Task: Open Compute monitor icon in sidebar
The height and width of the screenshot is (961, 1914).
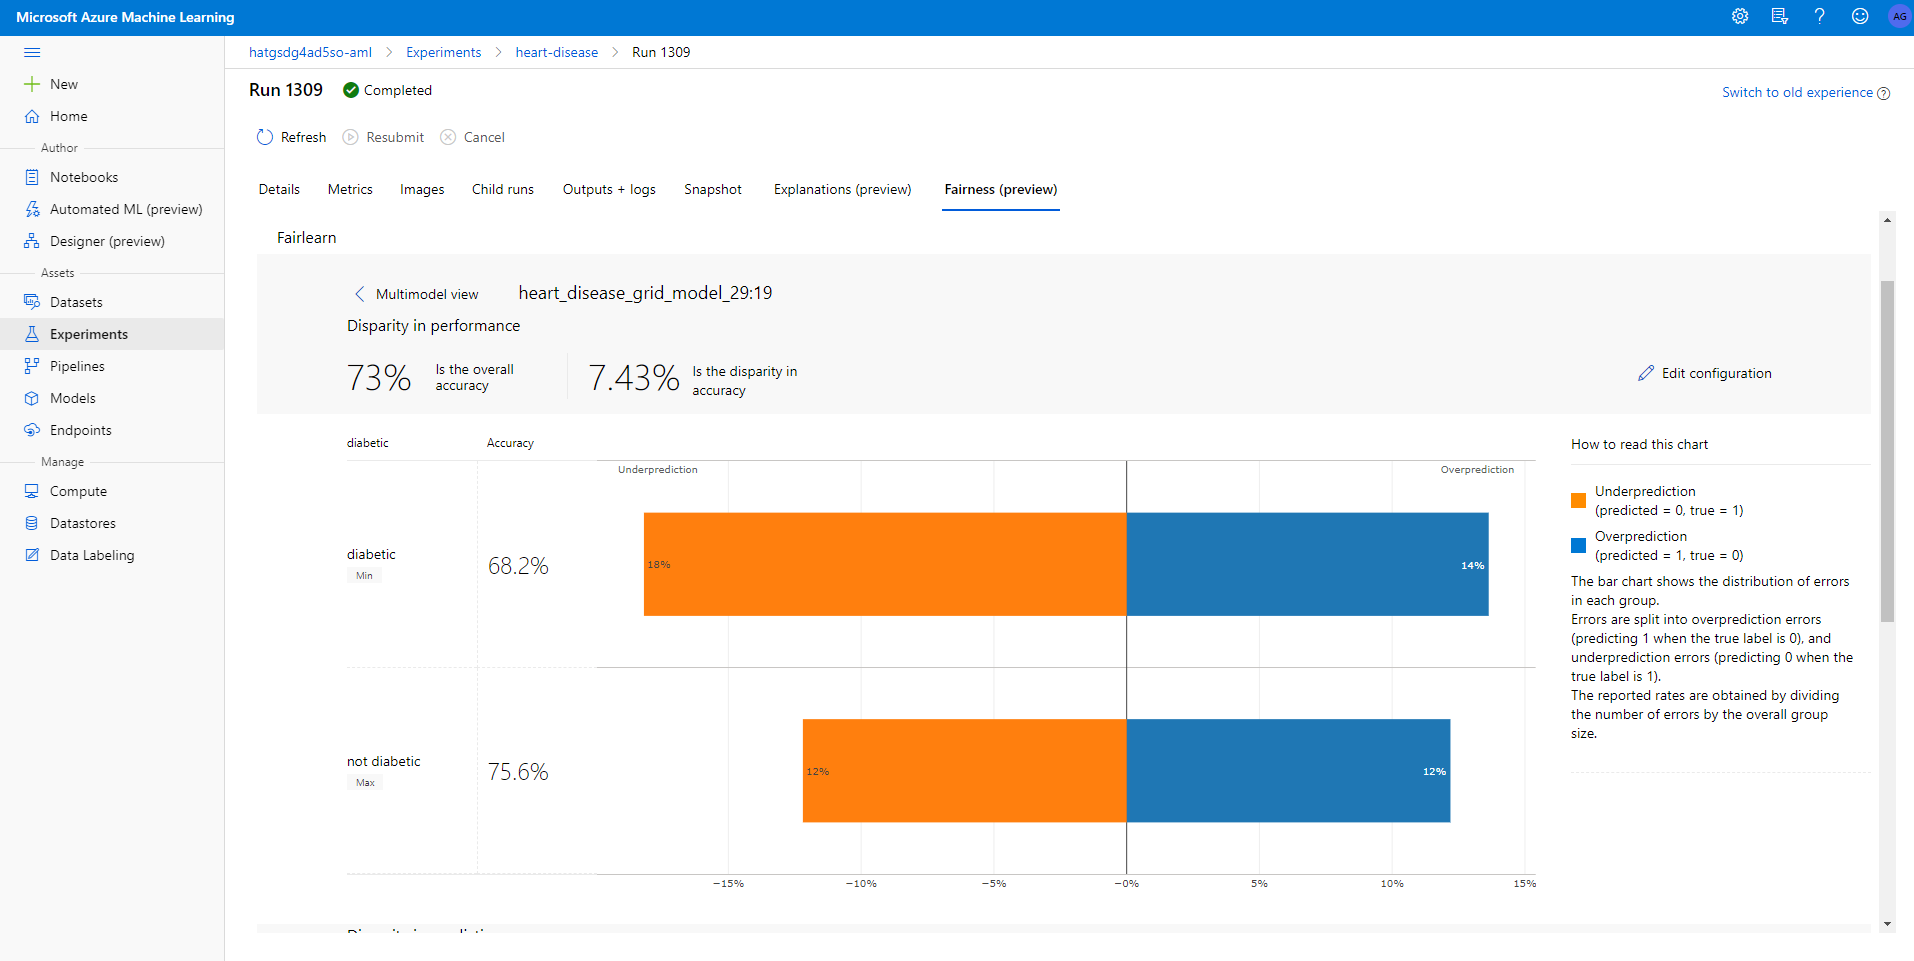Action: pos(32,491)
